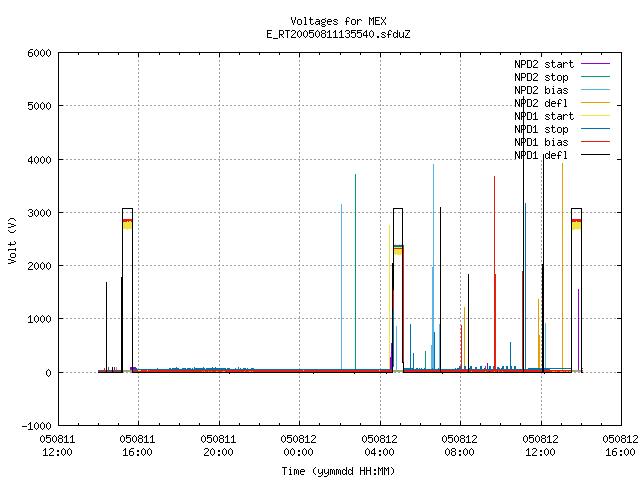Pick the purple NPD2 start legend line

[x=596, y=64]
